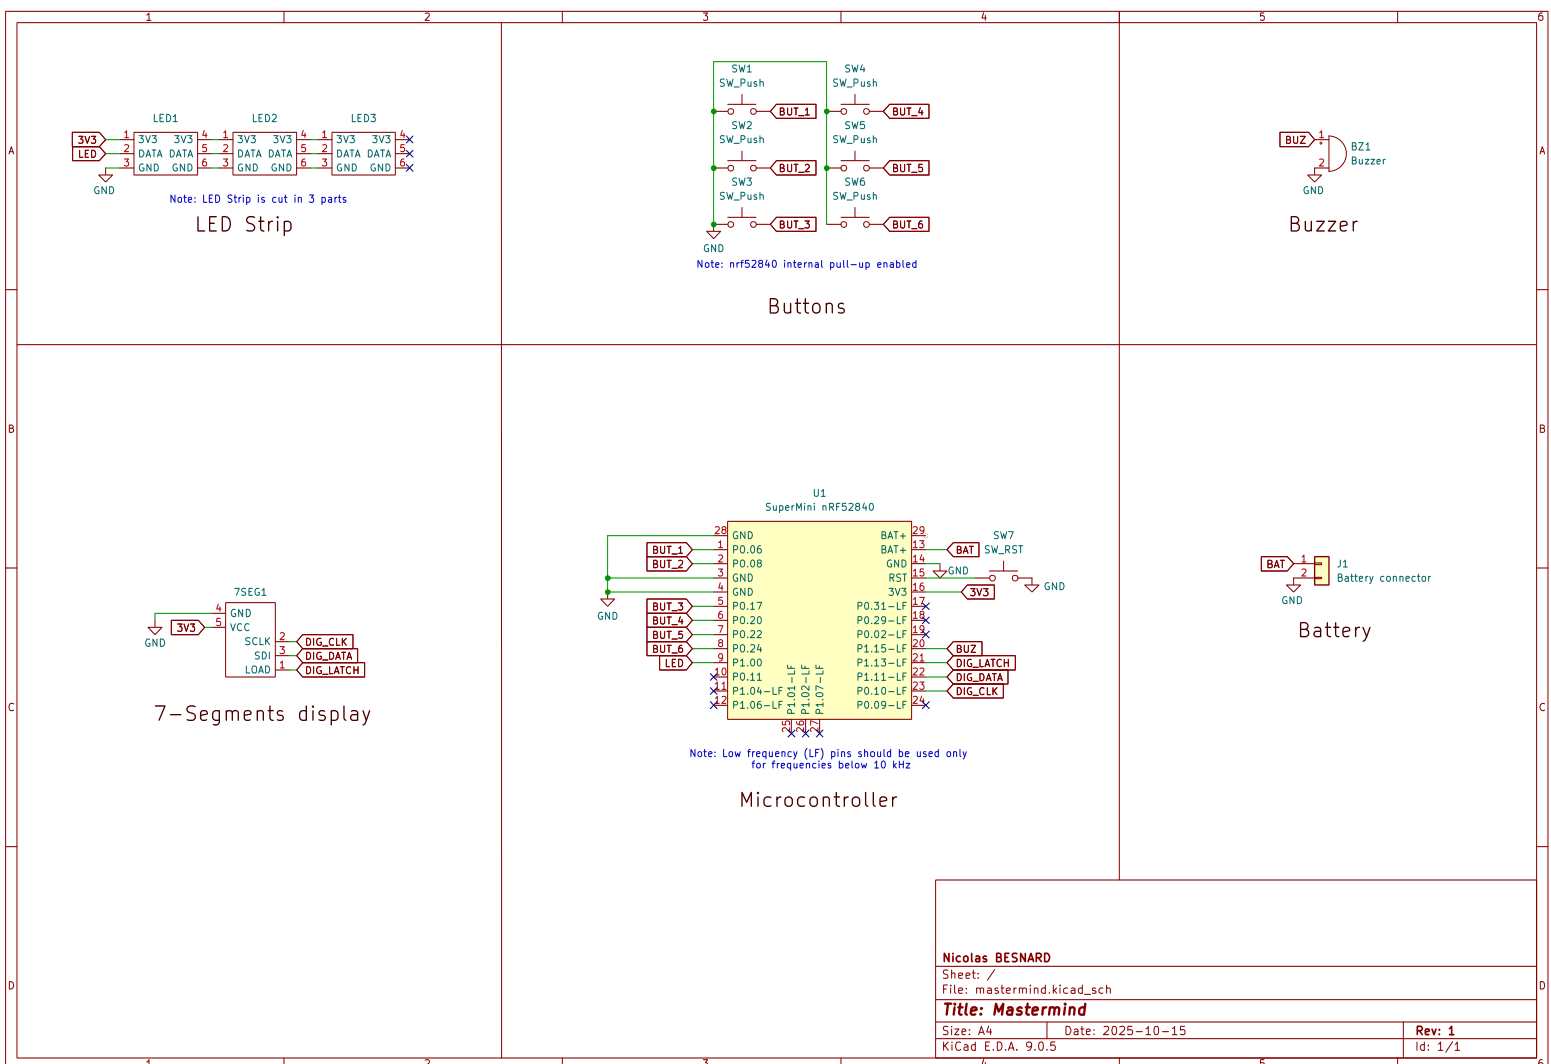Select the LED3 connector symbol
The height and width of the screenshot is (1064, 1551).
point(362,152)
